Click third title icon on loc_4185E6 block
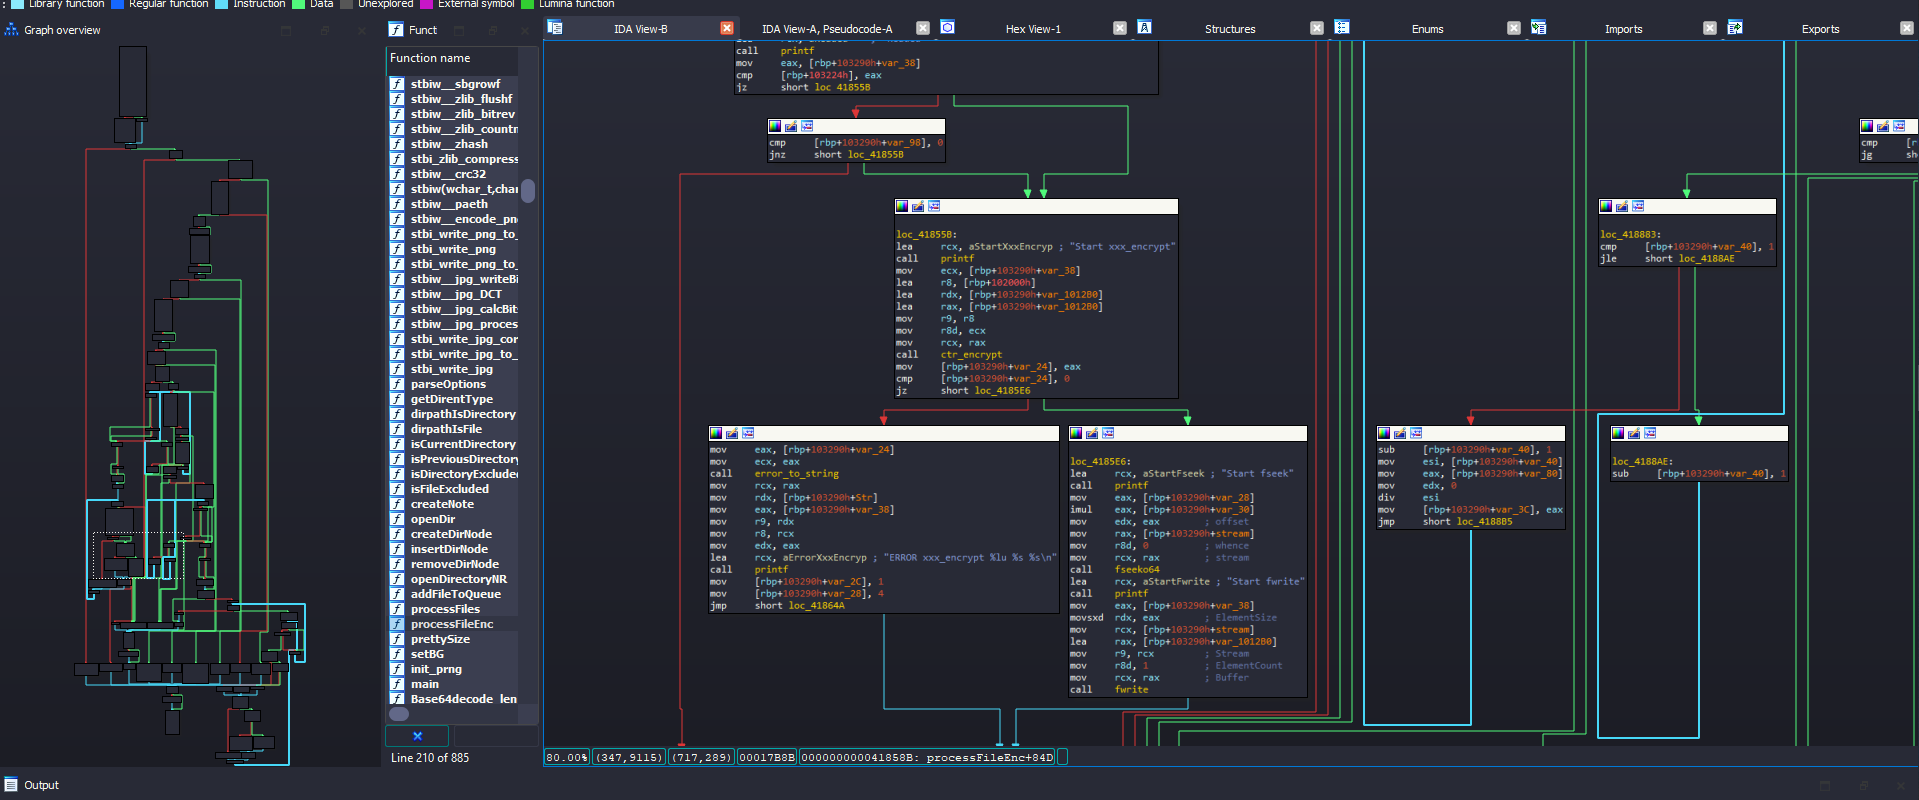The height and width of the screenshot is (800, 1919). point(1108,433)
